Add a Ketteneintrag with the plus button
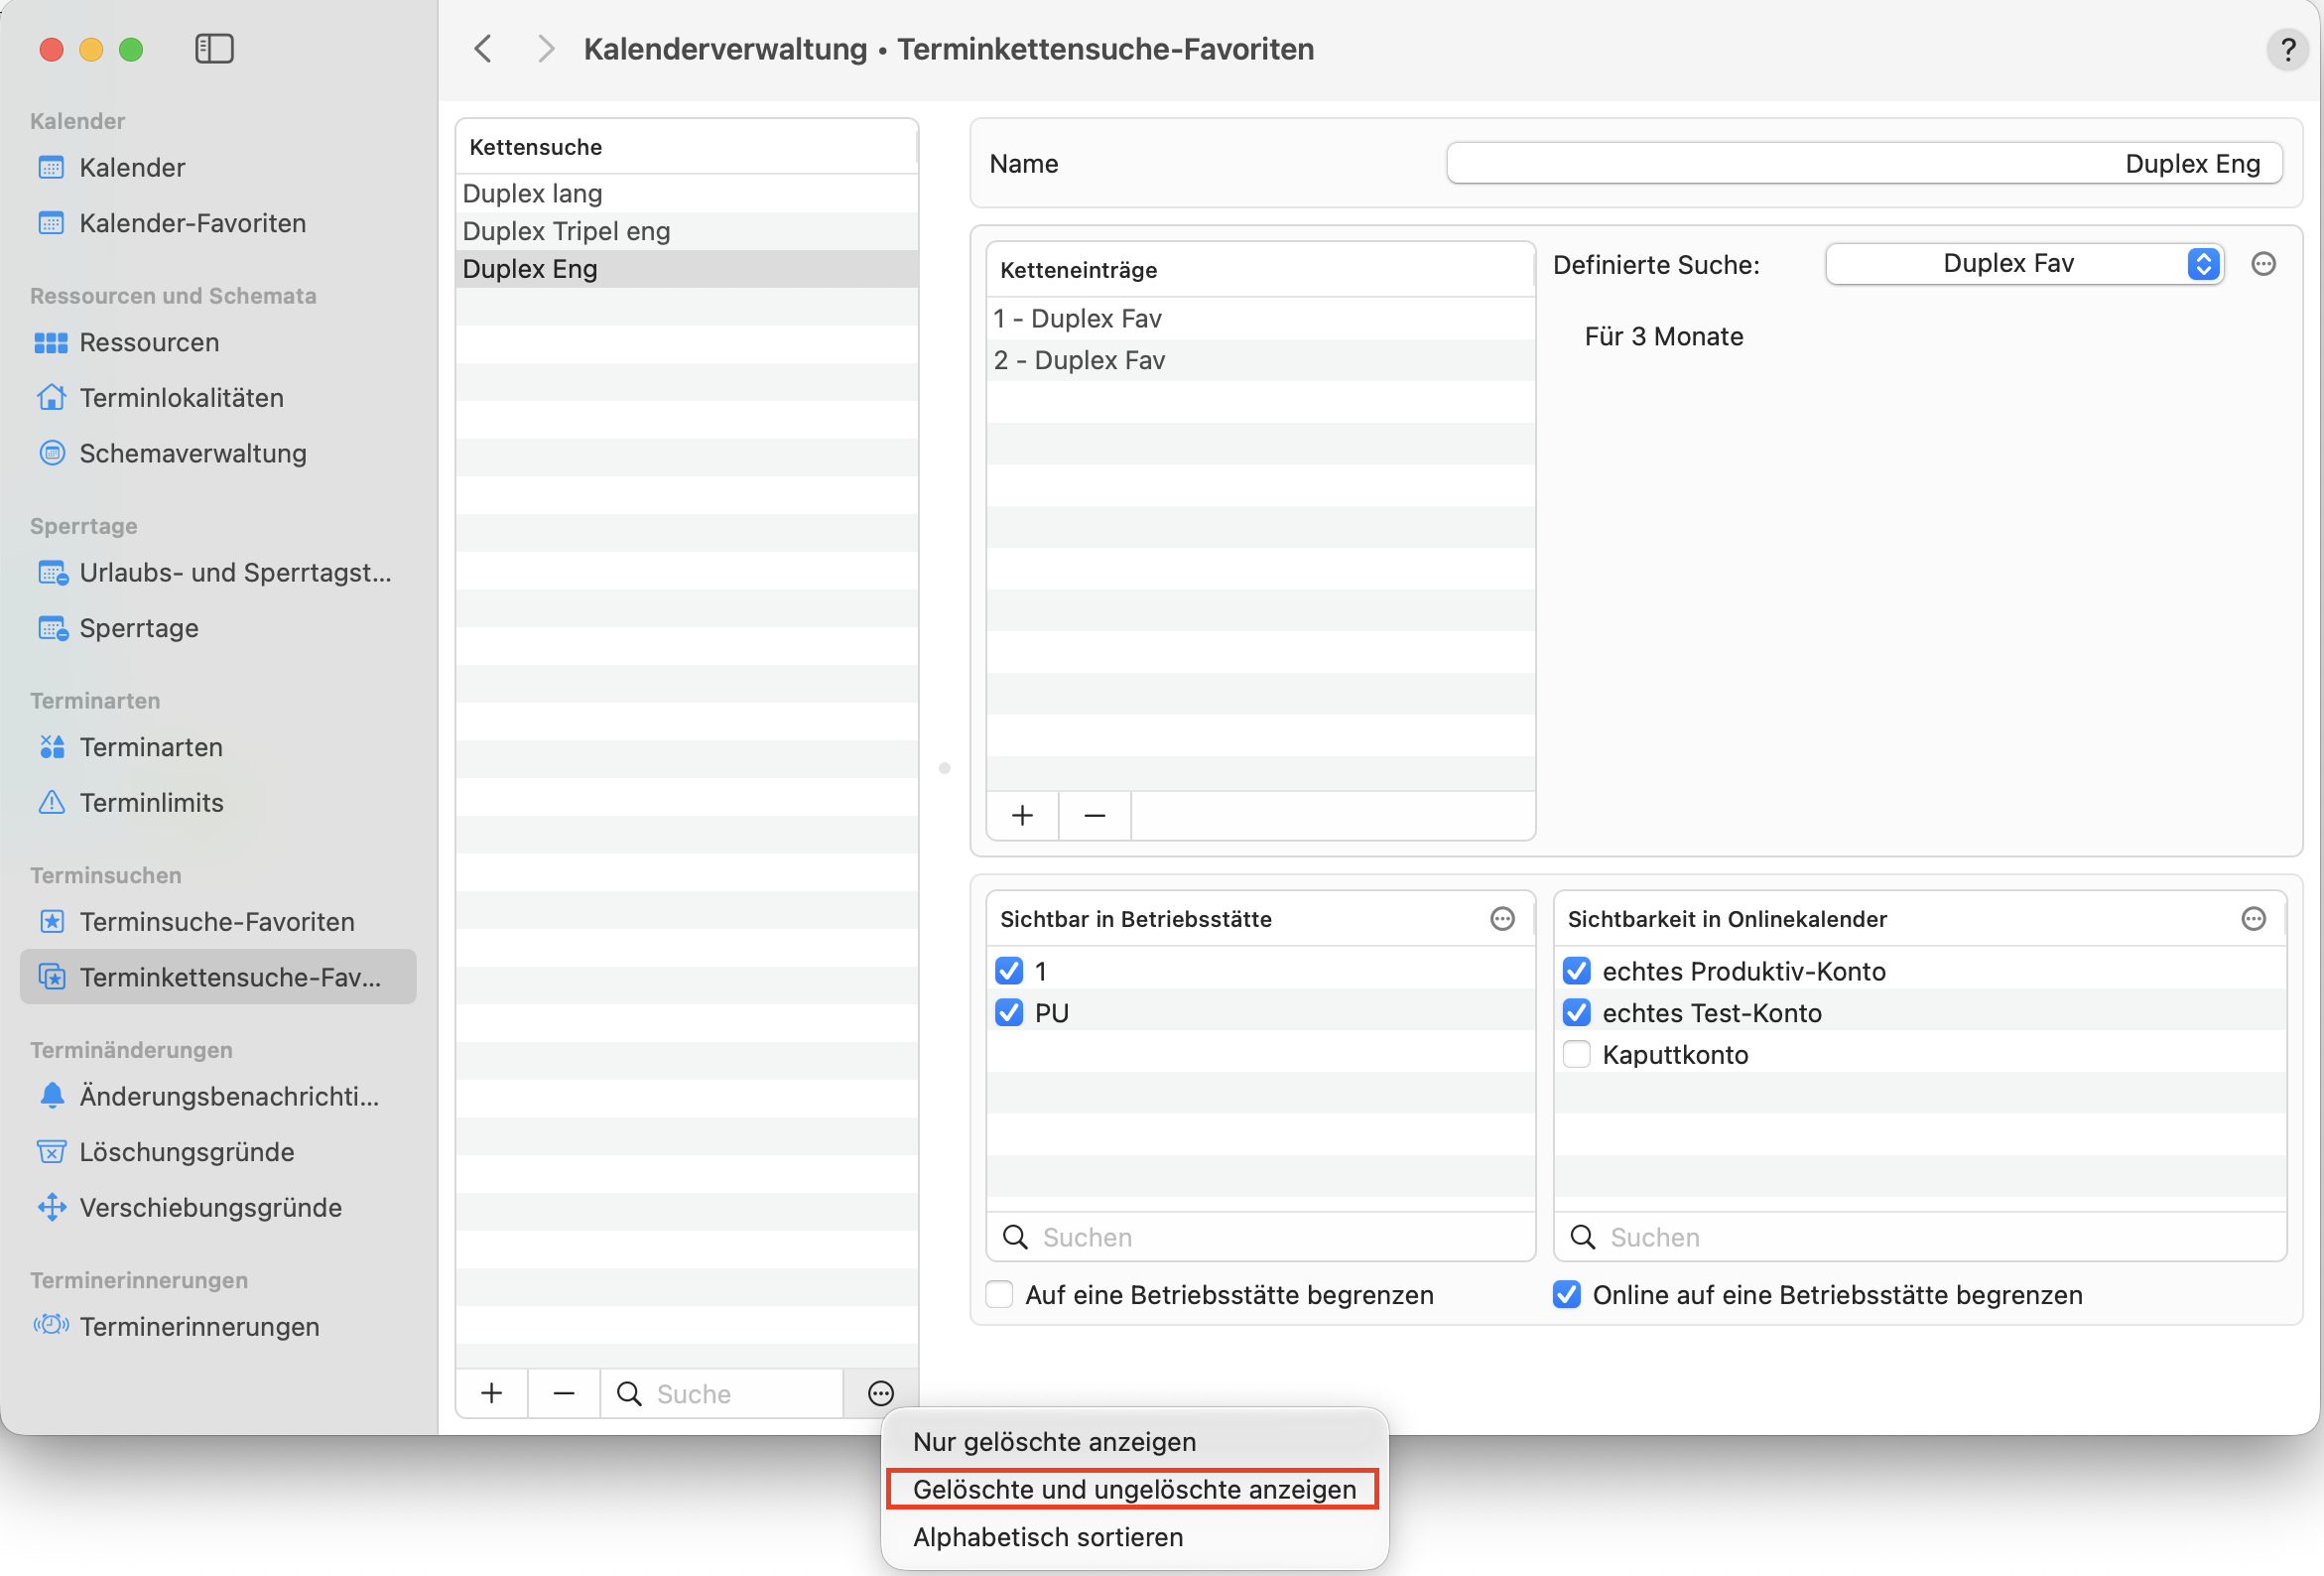Screen dimensions: 2324x1576 pyautogui.click(x=1022, y=815)
